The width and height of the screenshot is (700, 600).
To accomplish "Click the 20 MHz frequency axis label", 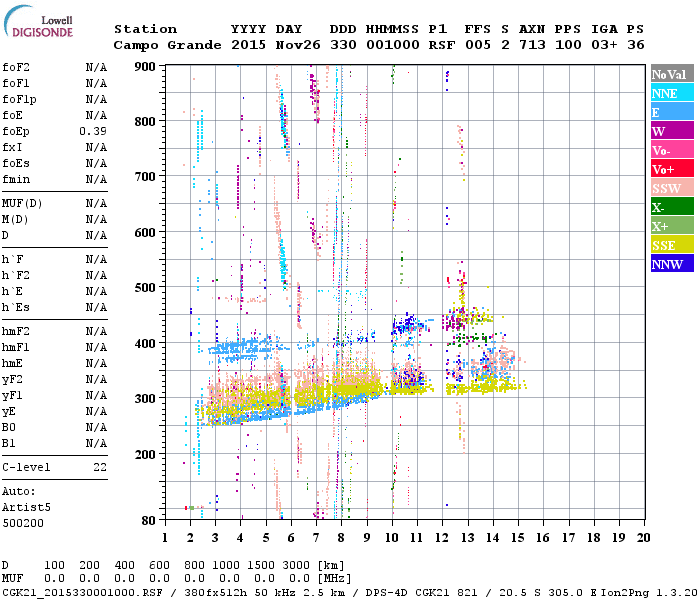I will [x=643, y=538].
